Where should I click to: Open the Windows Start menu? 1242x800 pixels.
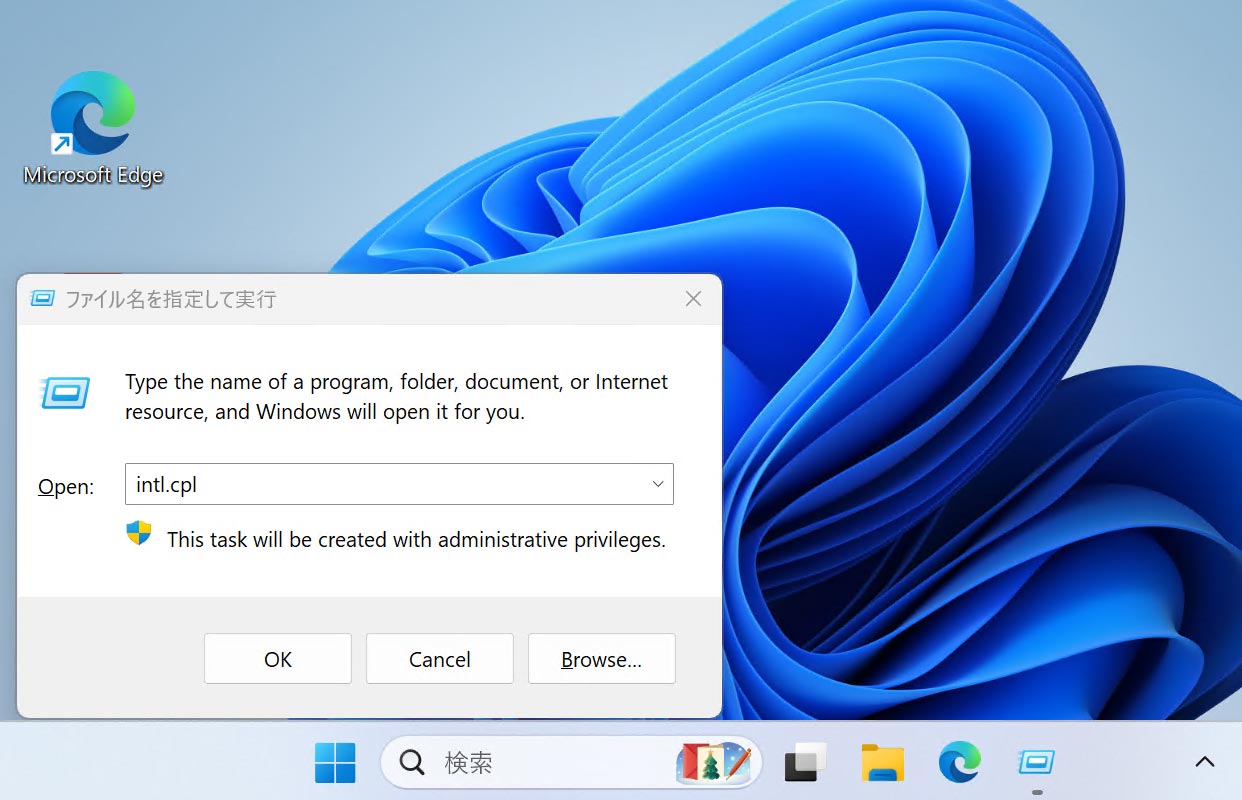(335, 763)
